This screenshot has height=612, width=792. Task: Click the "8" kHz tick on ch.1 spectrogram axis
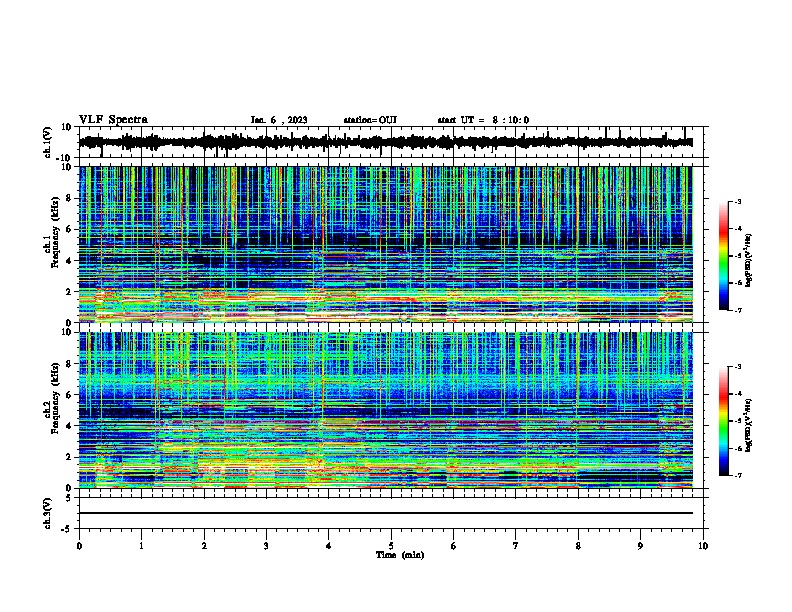(69, 198)
